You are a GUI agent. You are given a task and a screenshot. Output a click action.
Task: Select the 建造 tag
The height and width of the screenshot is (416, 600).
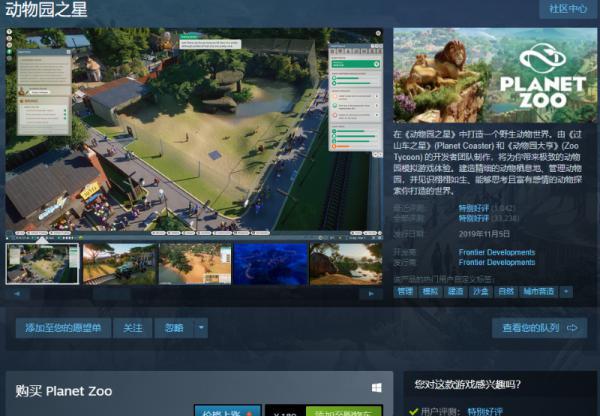click(455, 292)
